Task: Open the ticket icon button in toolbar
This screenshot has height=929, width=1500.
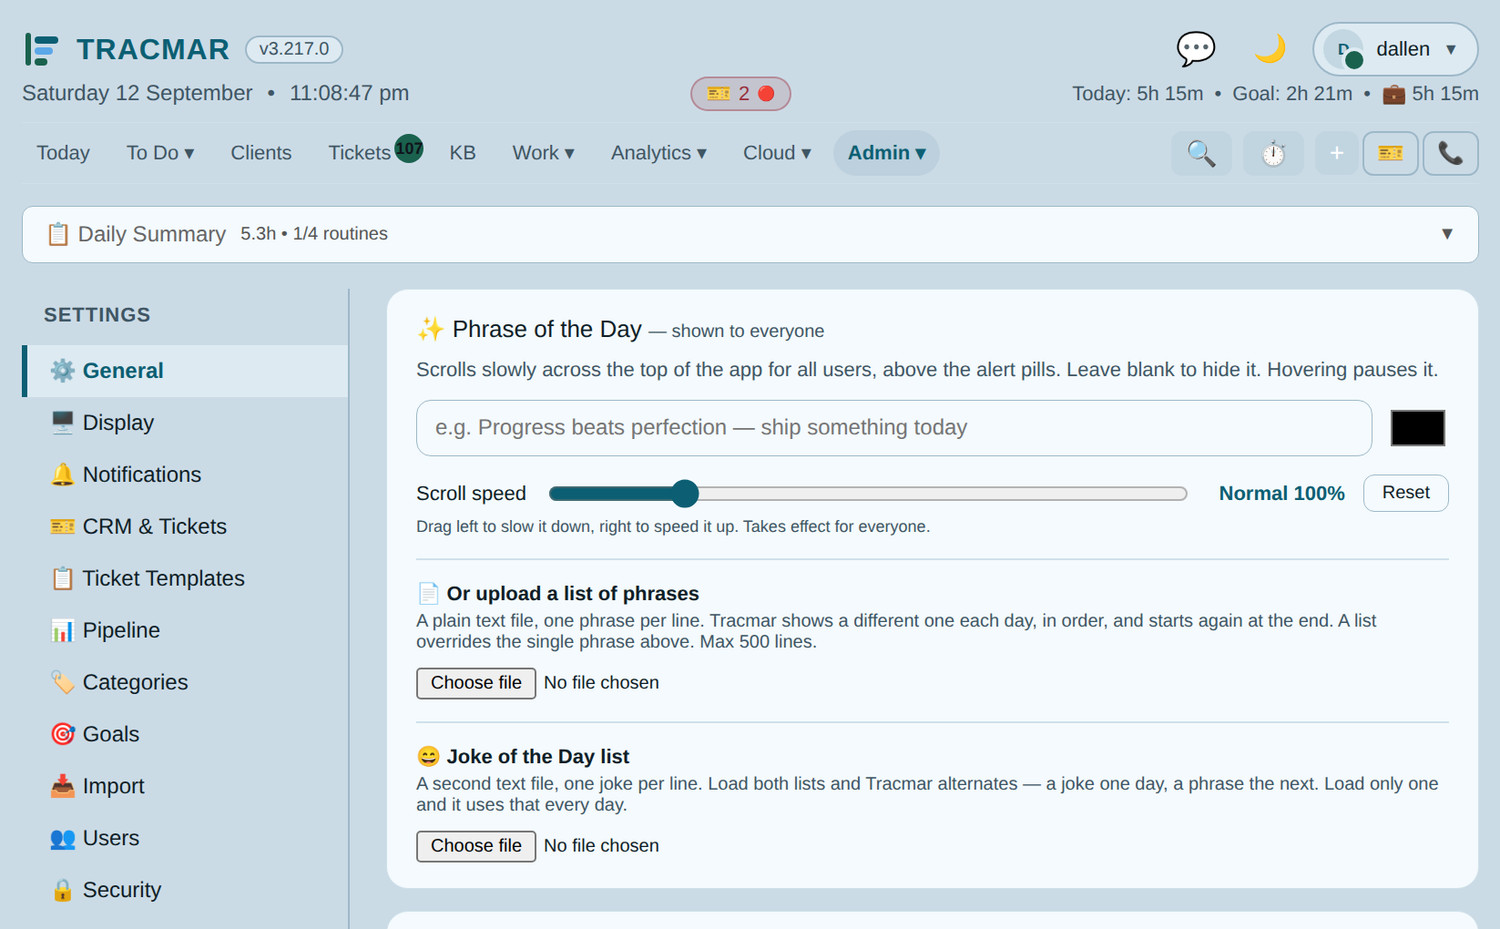Action: coord(1390,153)
